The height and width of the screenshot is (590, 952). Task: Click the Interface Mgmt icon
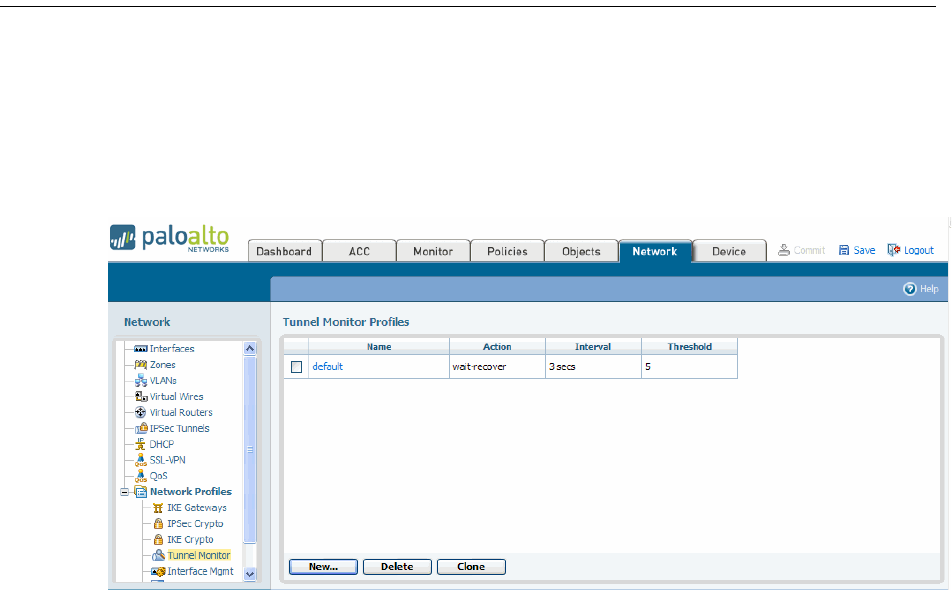pyautogui.click(x=158, y=571)
